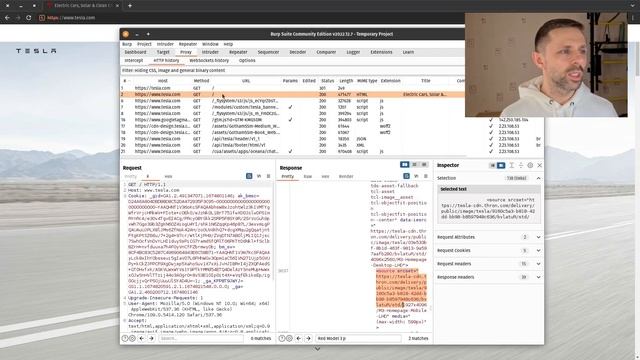Image resolution: width=640 pixels, height=360 pixels.
Task: Click Inspector expand all sections icon
Action: (511, 165)
